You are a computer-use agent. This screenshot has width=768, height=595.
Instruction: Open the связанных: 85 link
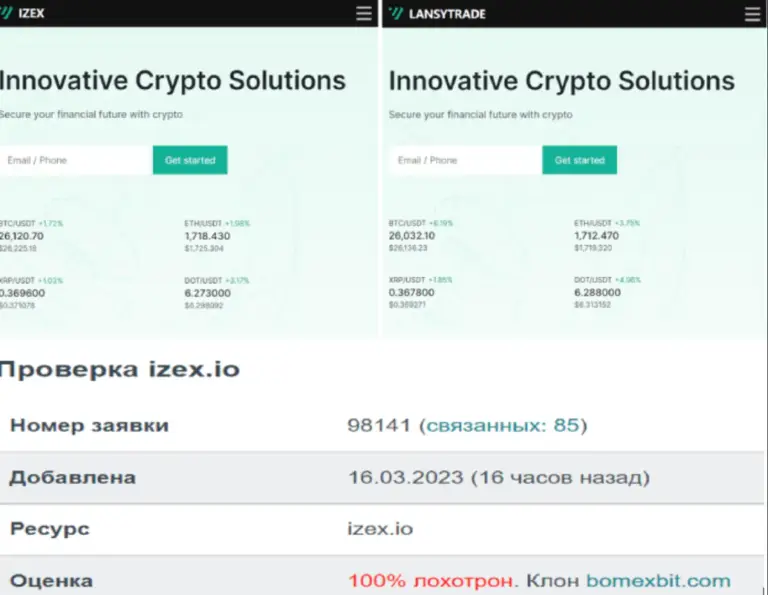(x=503, y=425)
